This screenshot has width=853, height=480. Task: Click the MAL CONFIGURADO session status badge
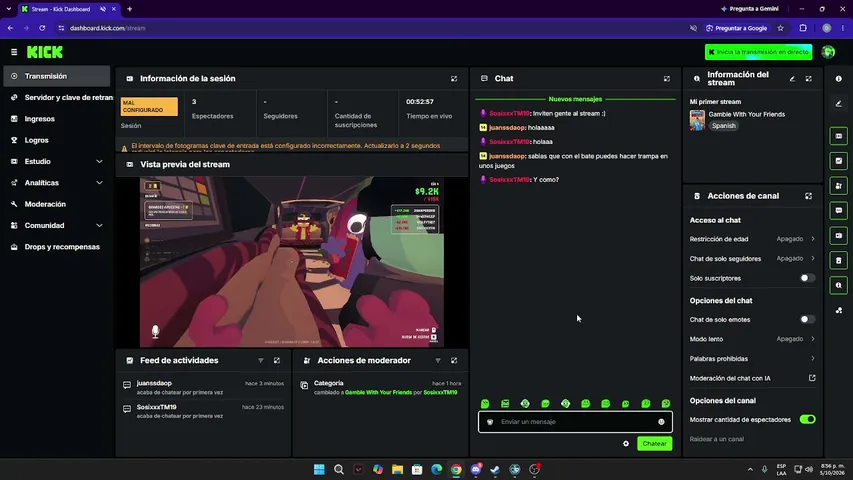149,106
